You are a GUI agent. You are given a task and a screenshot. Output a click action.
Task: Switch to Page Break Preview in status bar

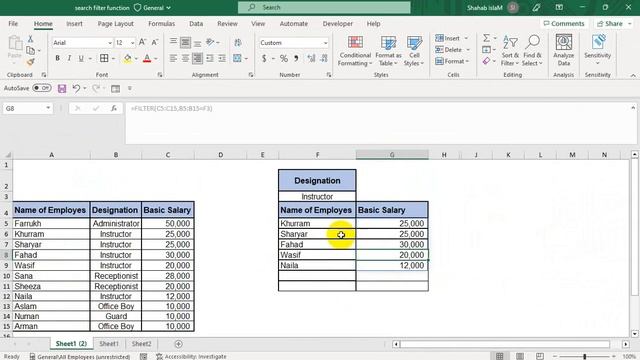[x=540, y=356]
